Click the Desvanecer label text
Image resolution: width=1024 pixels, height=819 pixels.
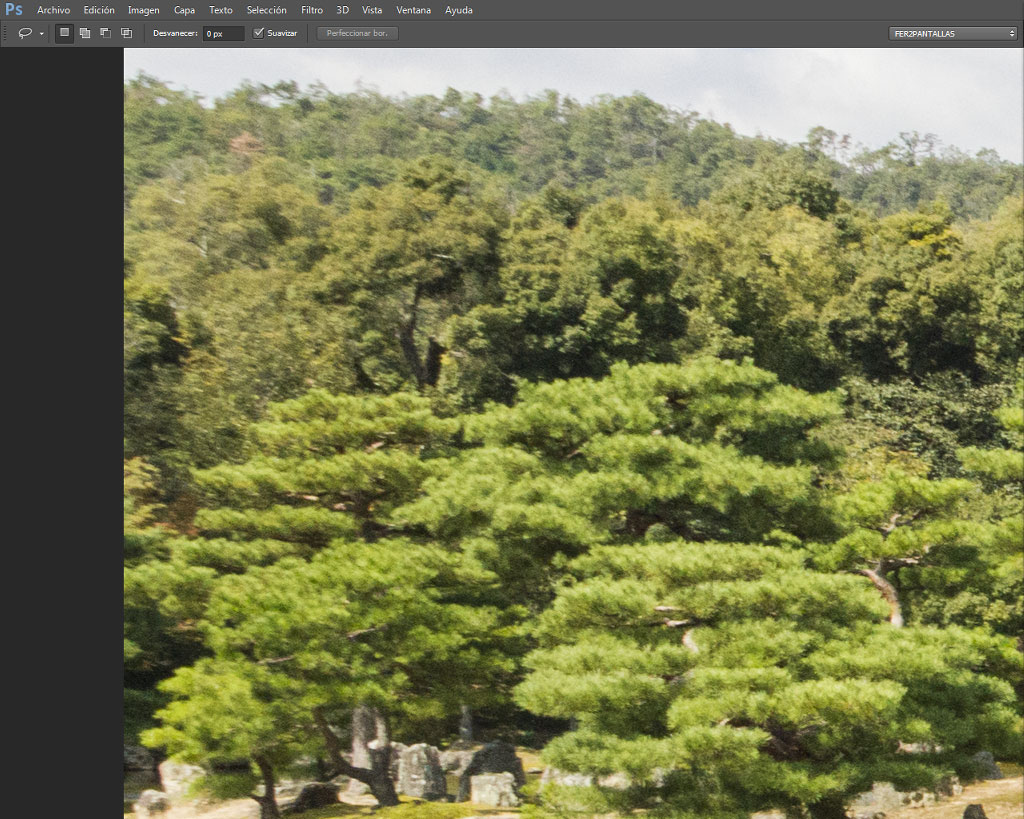(175, 33)
